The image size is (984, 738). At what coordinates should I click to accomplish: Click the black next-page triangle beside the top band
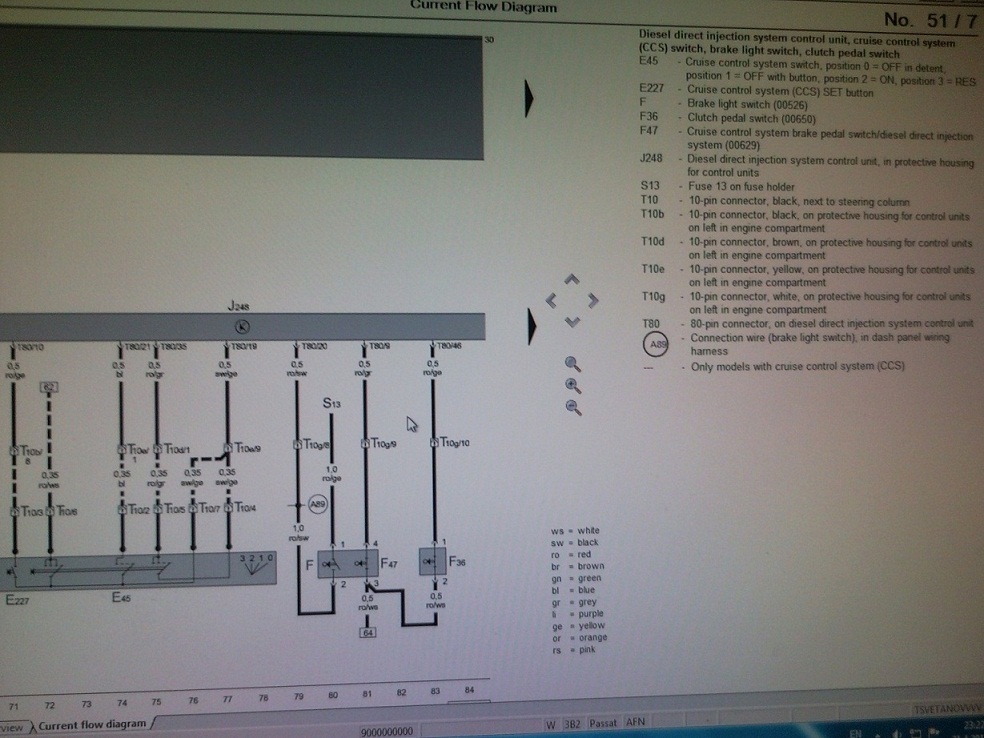529,98
